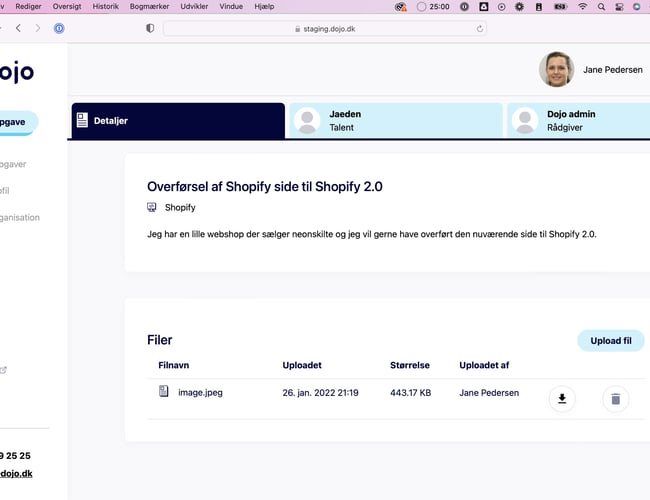Click the browser back arrow
This screenshot has width=650, height=500.
click(x=18, y=28)
